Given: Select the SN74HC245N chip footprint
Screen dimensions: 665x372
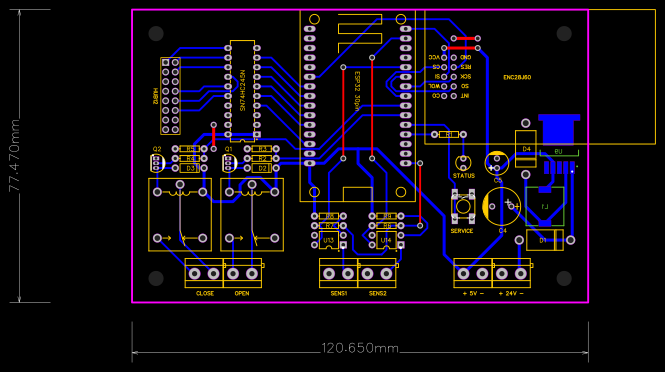Looking at the screenshot, I should [242, 91].
